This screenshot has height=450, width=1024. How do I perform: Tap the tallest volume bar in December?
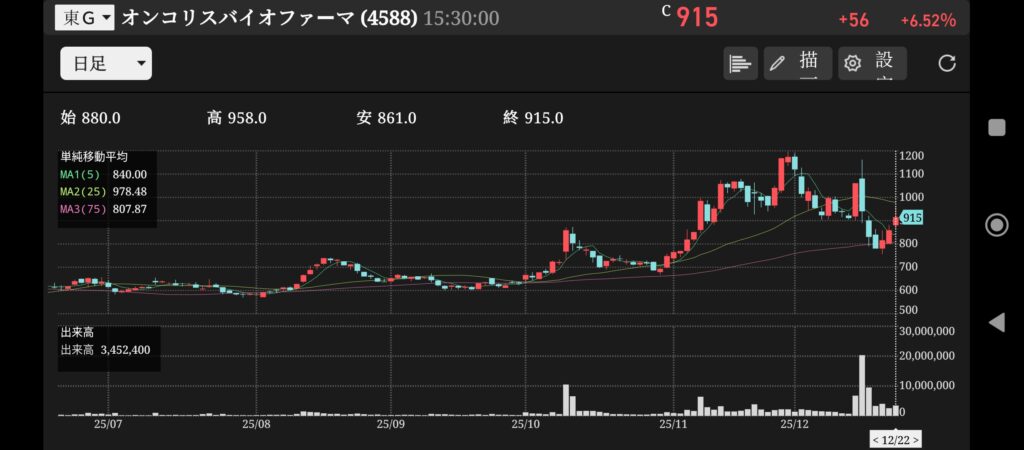(x=862, y=385)
